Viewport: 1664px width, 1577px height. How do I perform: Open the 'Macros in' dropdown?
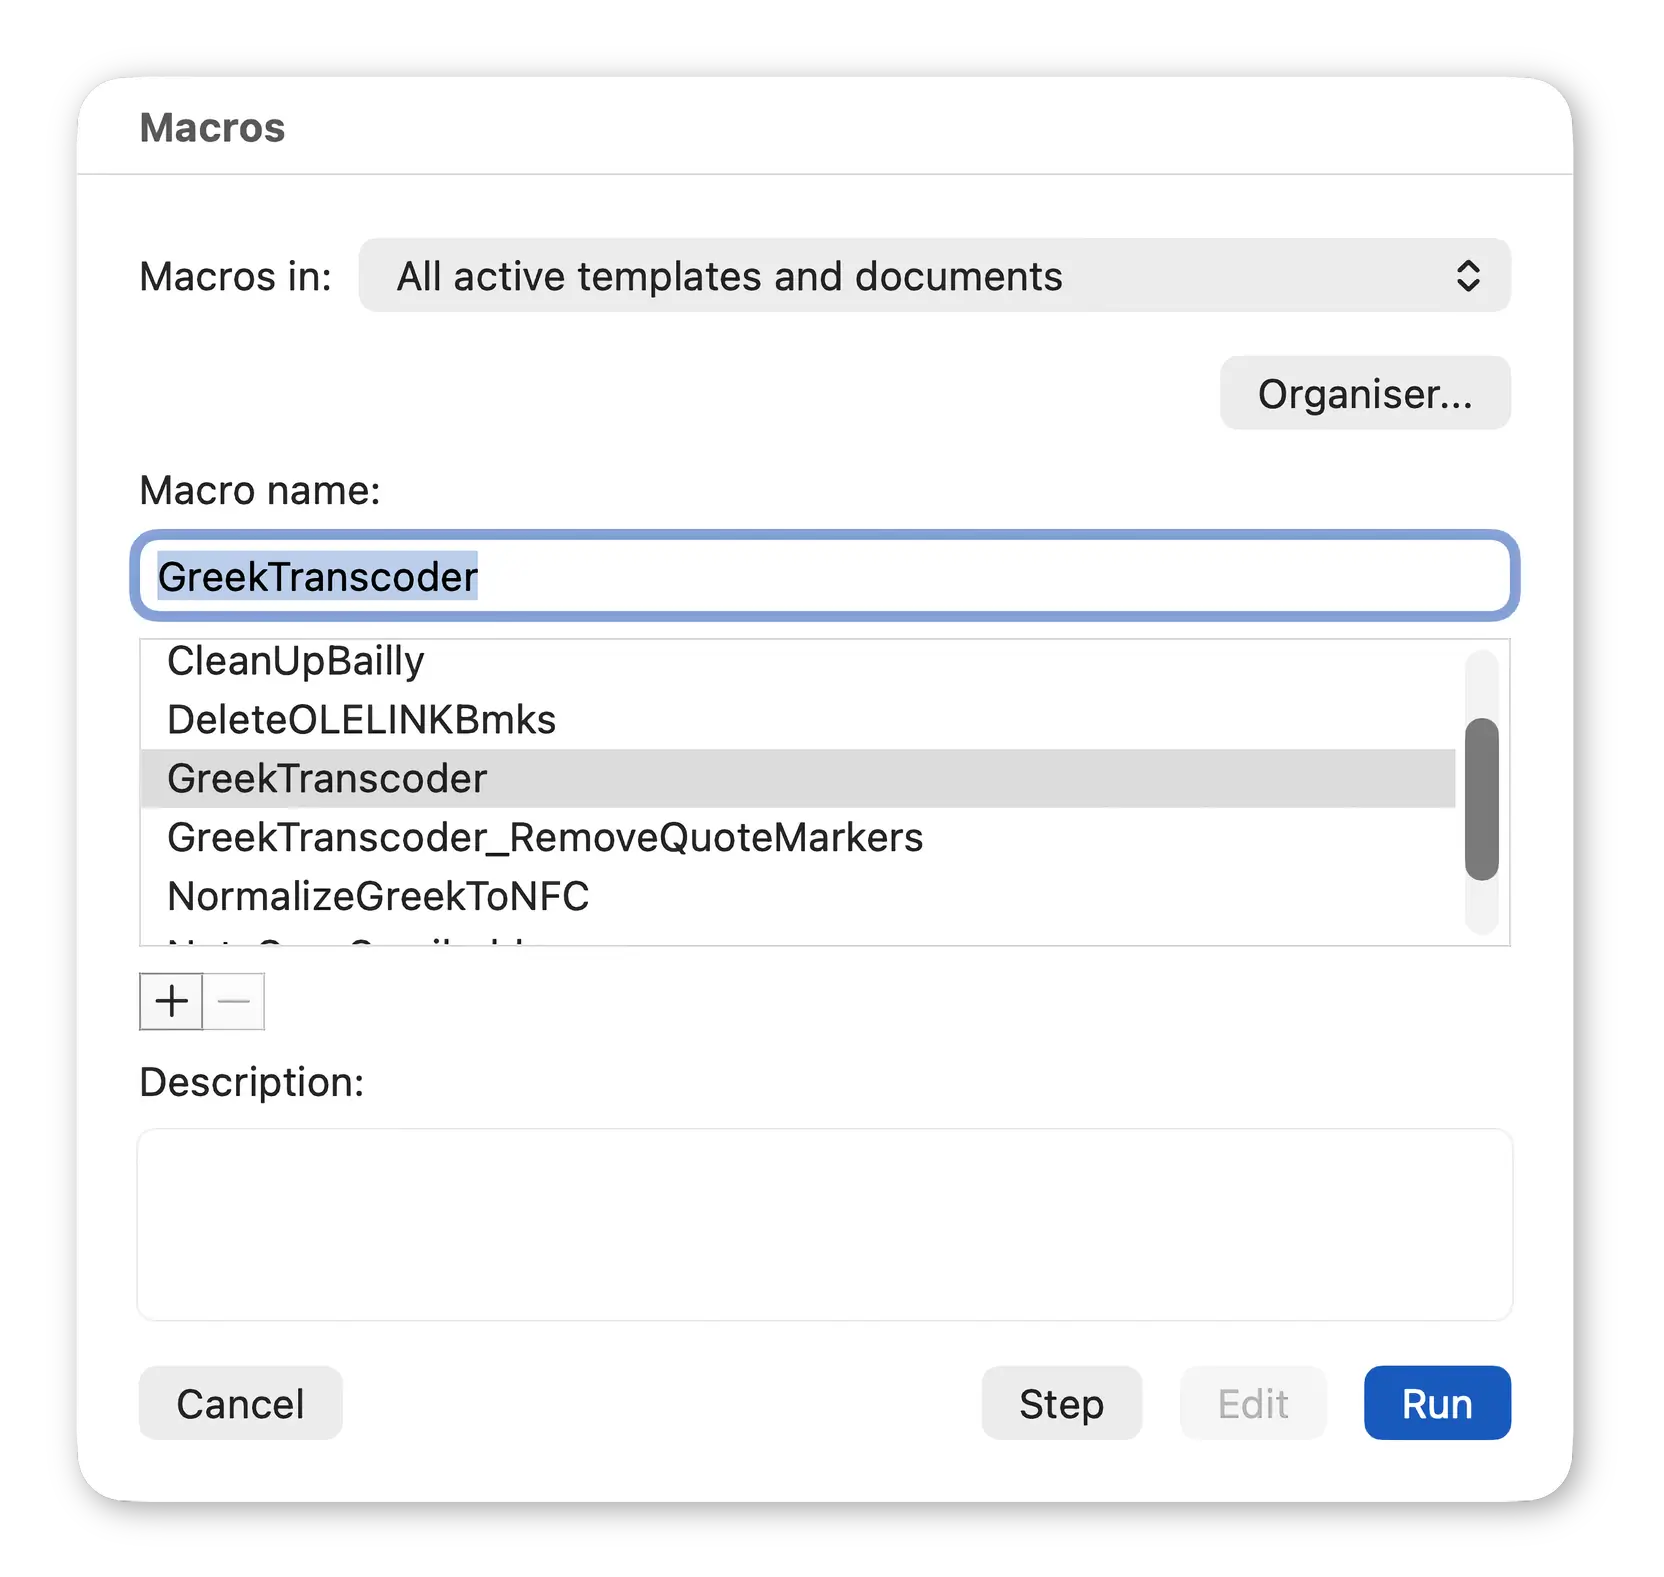934,276
